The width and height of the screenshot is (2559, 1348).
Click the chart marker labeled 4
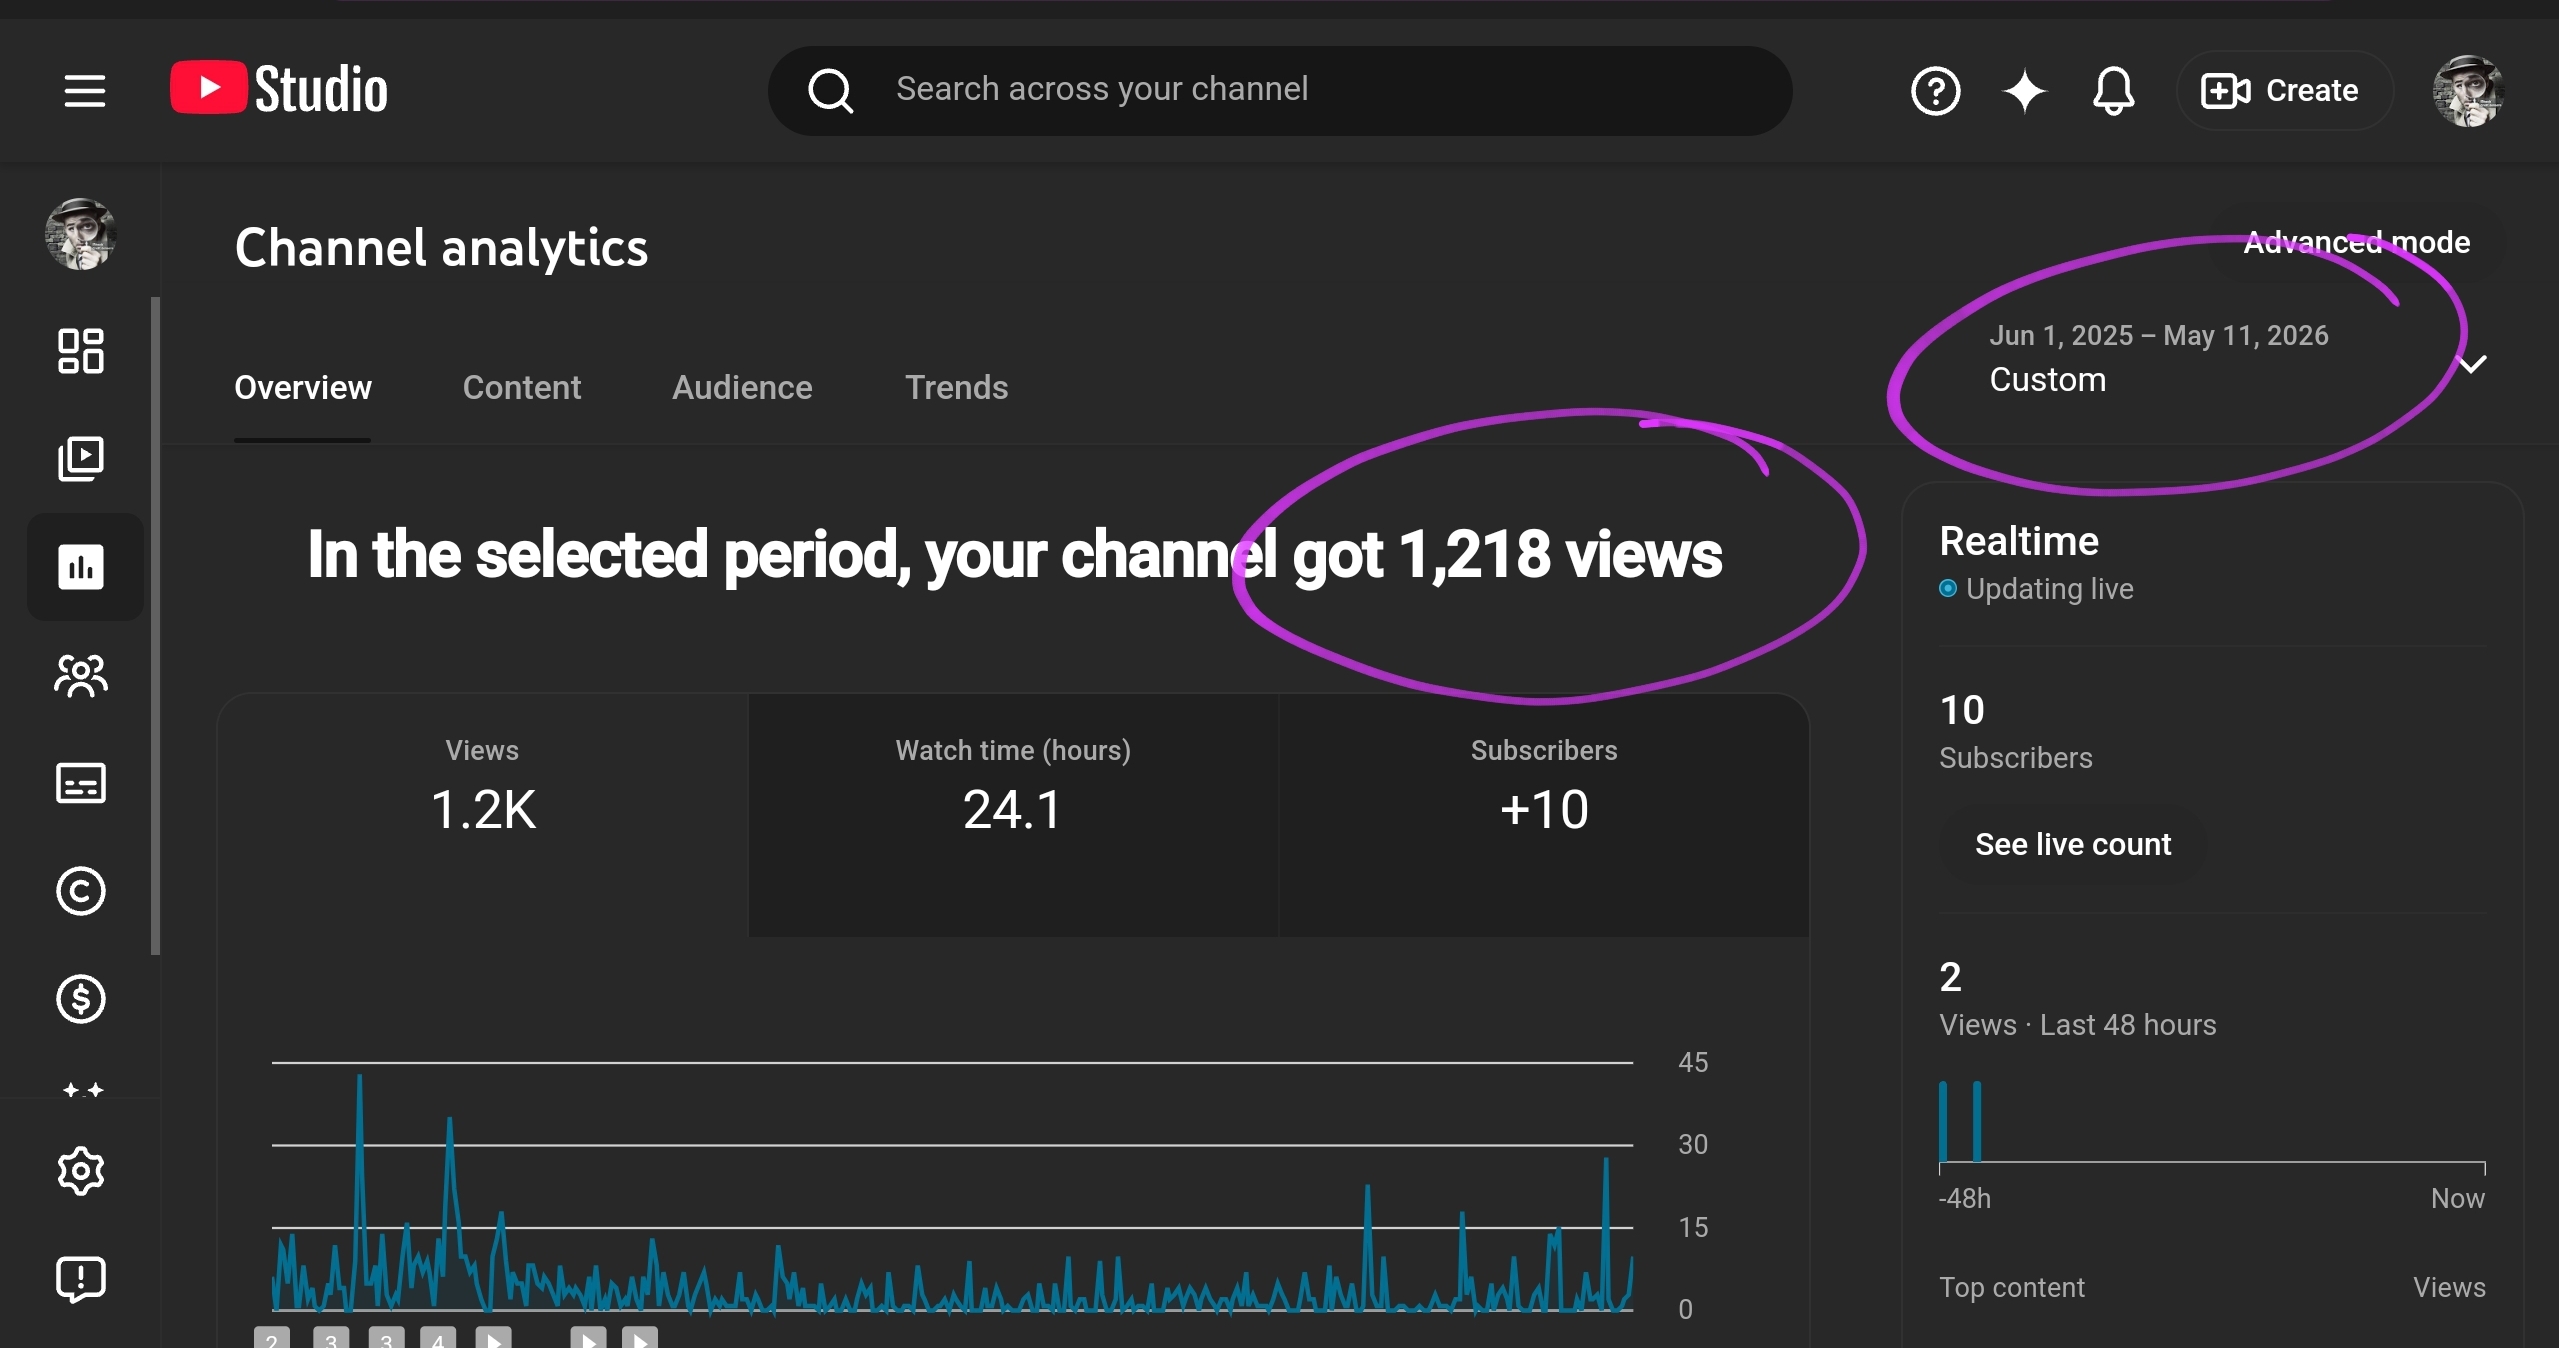438,1338
